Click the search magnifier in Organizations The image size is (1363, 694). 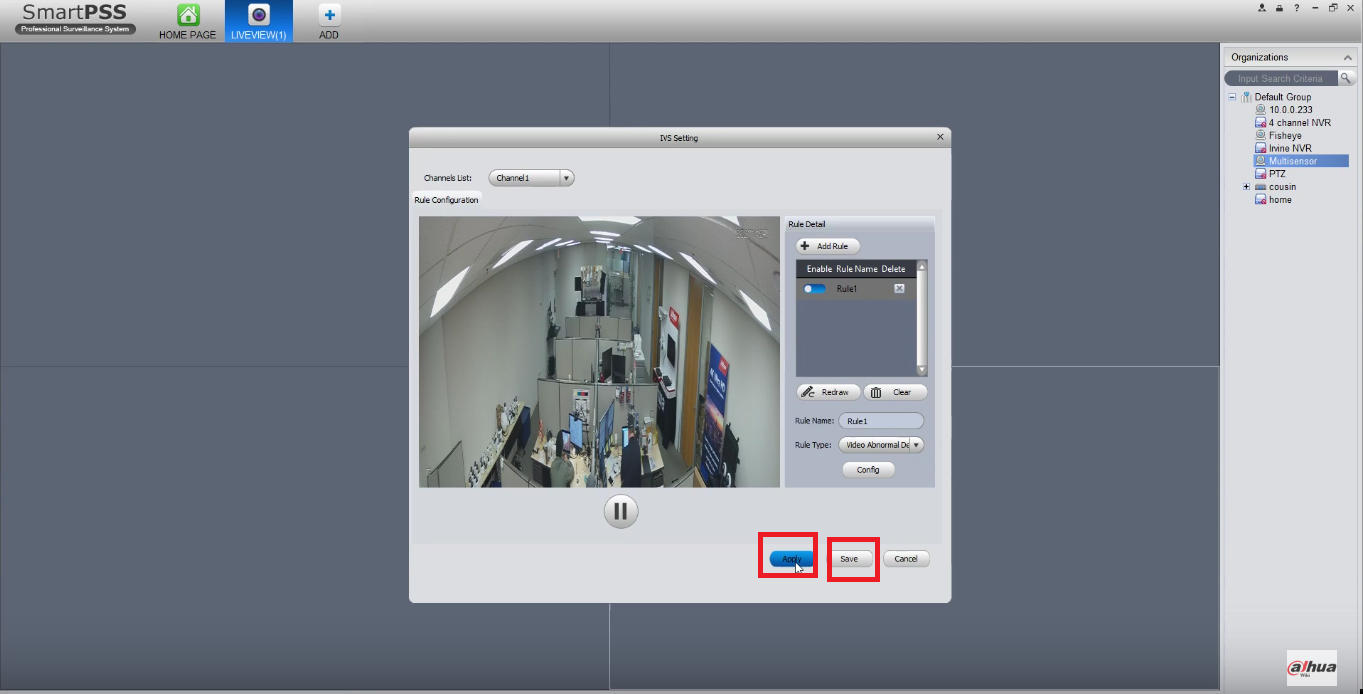[1347, 78]
